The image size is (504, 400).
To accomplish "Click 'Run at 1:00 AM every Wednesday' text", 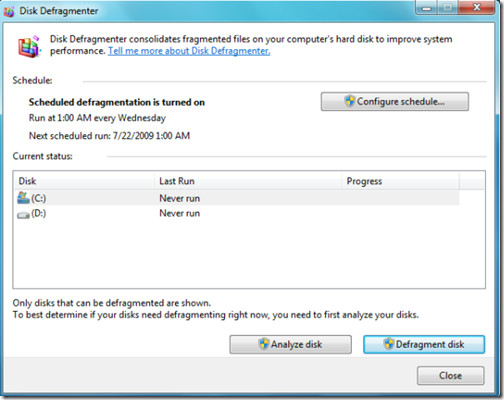I will pos(97,118).
